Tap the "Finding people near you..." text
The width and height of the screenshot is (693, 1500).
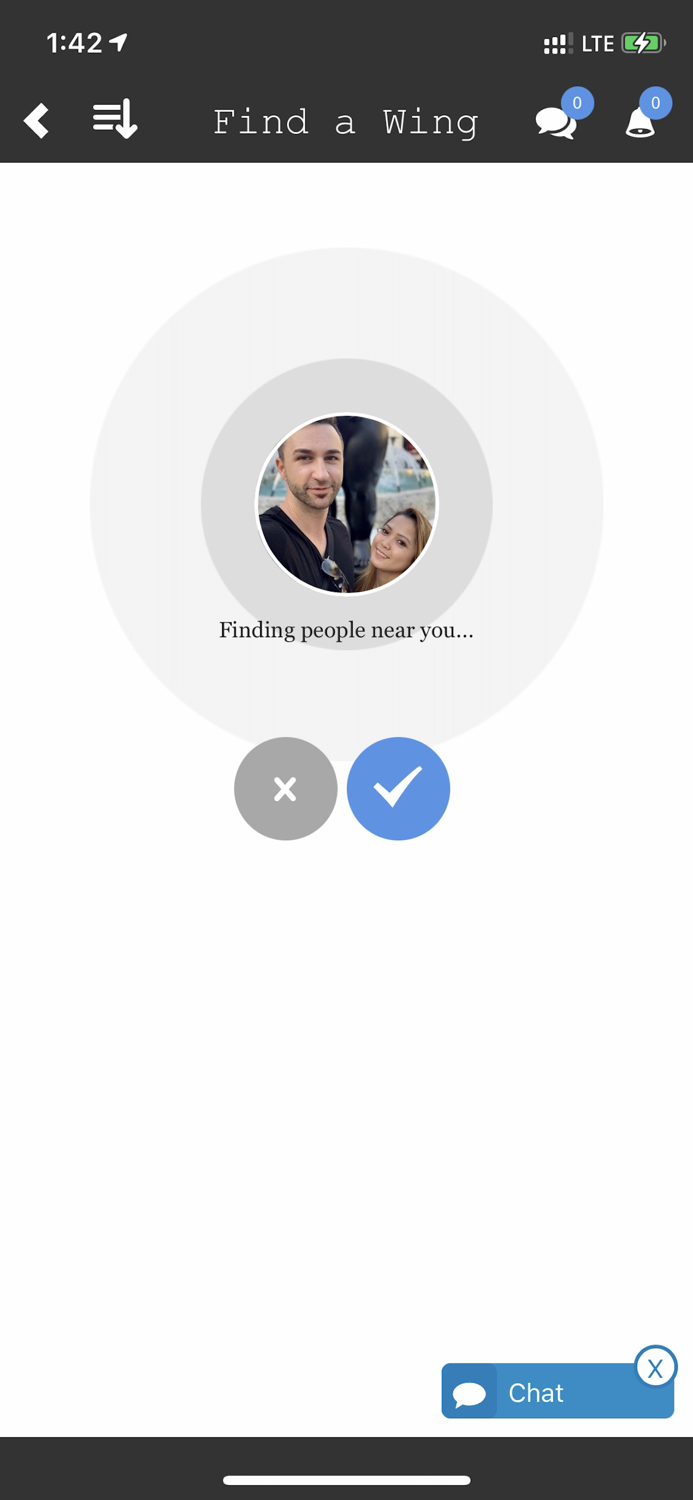[346, 630]
